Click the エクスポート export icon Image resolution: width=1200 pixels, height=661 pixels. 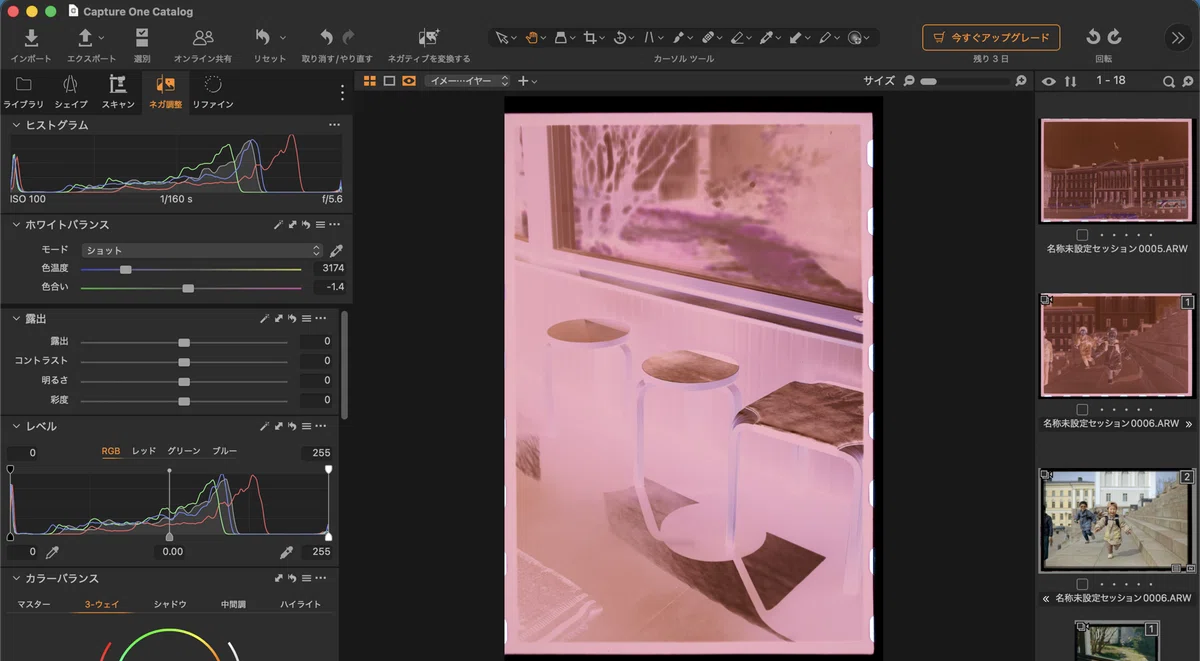click(85, 38)
